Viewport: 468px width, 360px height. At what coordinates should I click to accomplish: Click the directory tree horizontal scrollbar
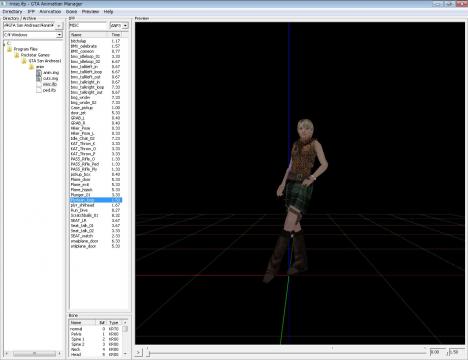(33, 353)
